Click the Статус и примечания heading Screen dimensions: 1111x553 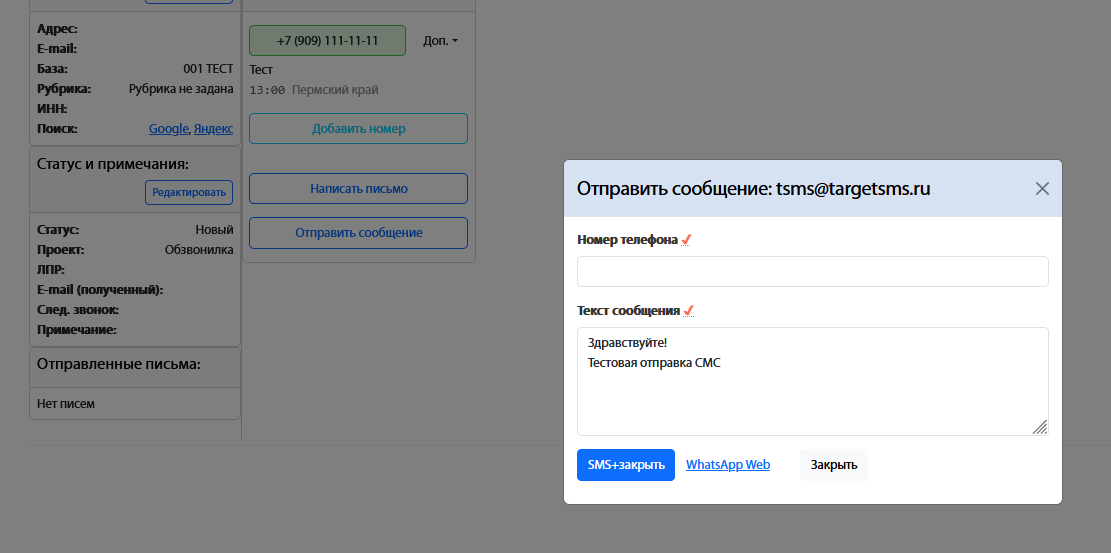tap(113, 164)
